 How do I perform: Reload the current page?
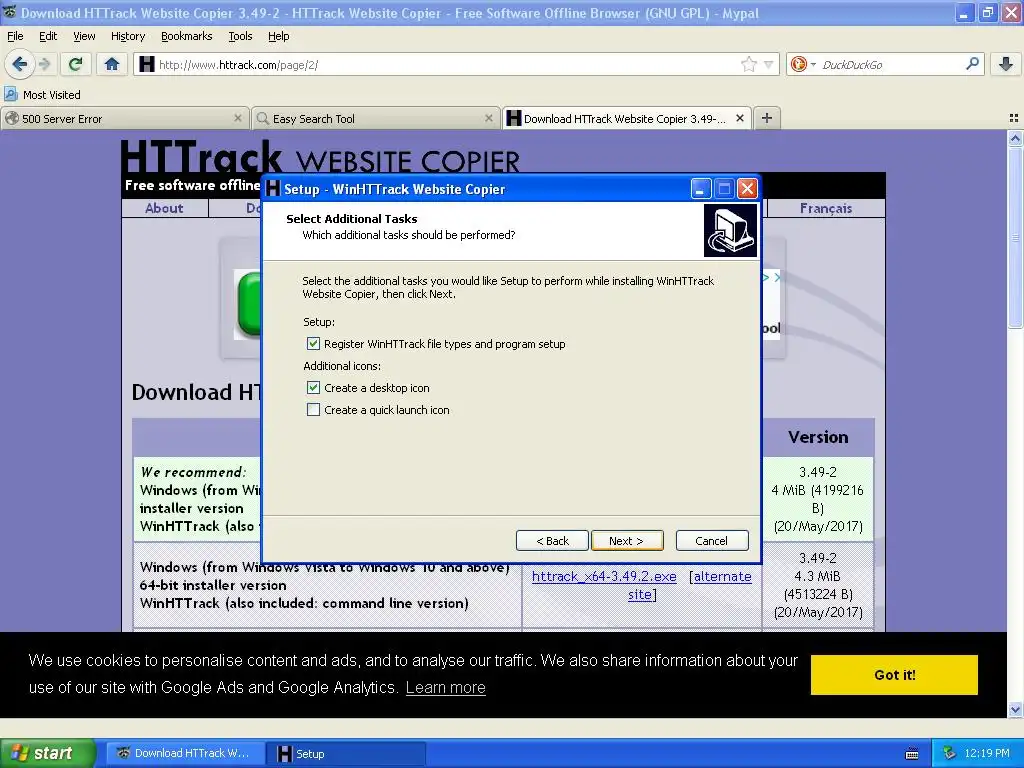76,64
